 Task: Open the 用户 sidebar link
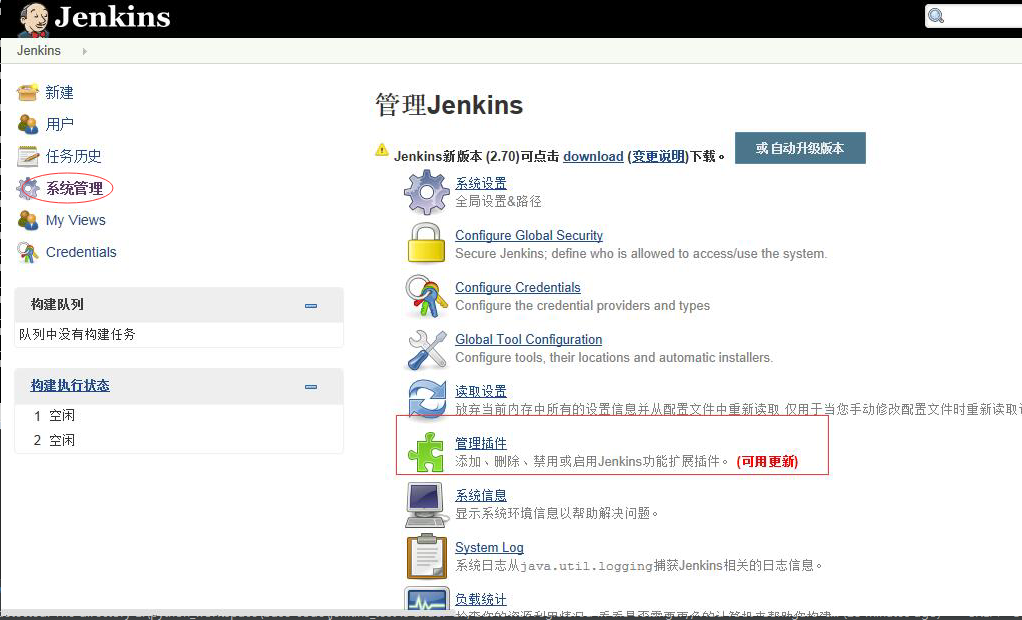59,124
